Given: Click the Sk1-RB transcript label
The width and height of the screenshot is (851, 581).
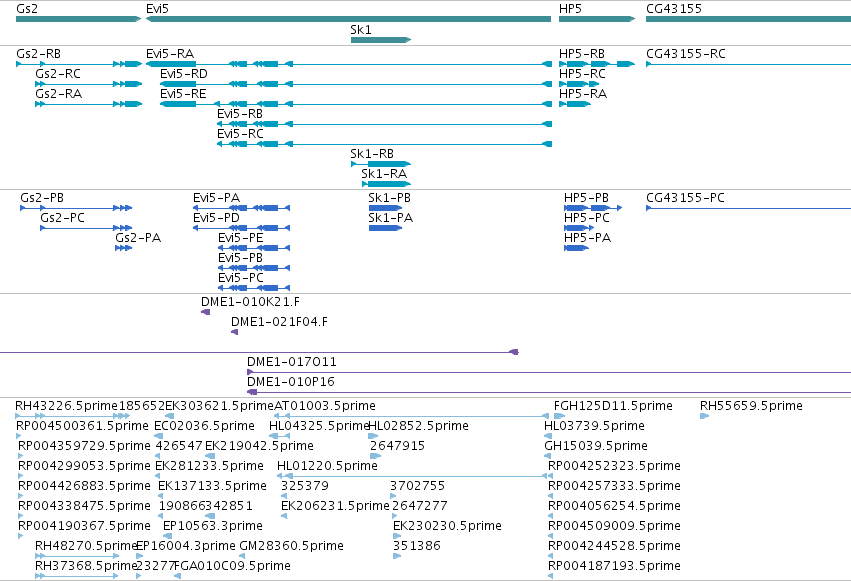Looking at the screenshot, I should [x=372, y=154].
